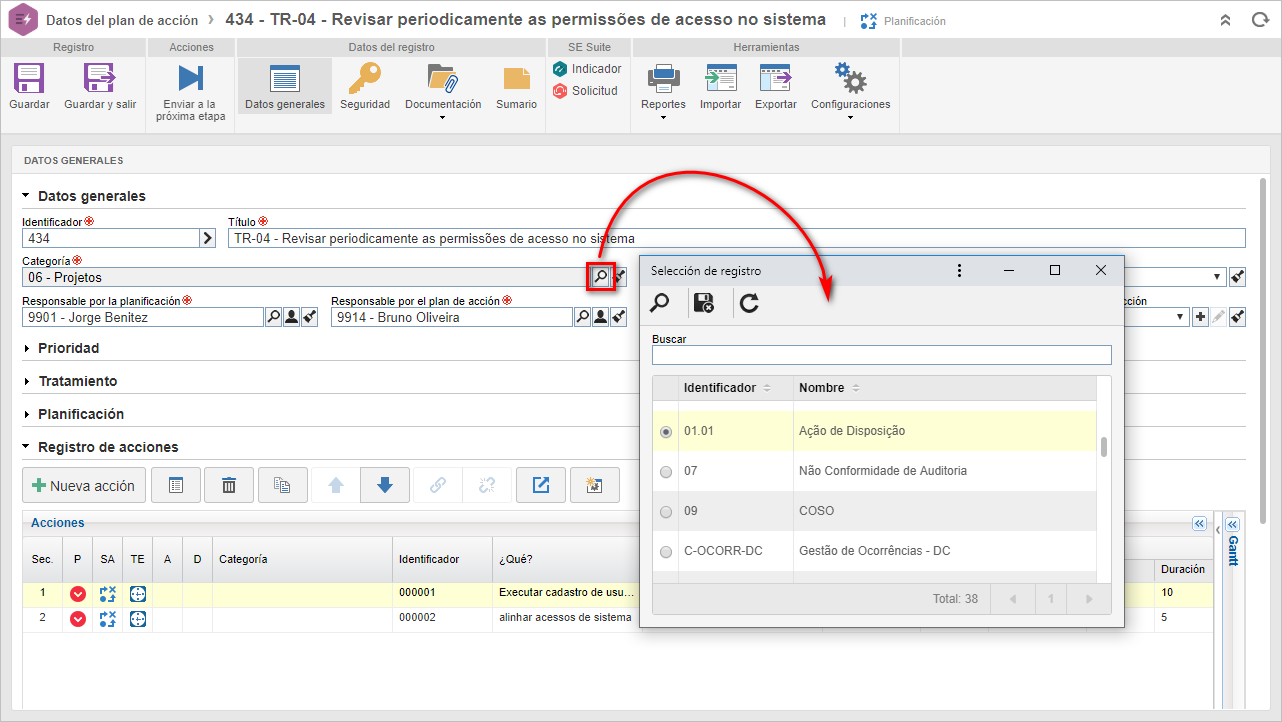Select radio button for 01.01 Ação de Disposição

click(x=666, y=432)
